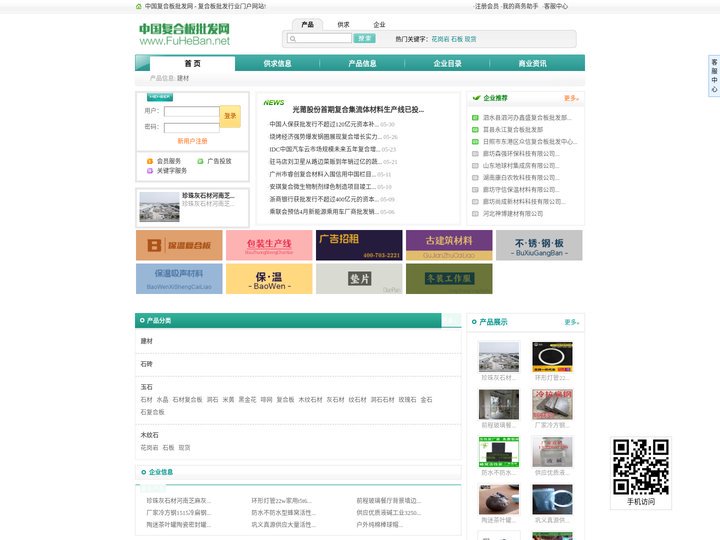Click the 新用户注册 link
The image size is (720, 540).
tap(192, 141)
